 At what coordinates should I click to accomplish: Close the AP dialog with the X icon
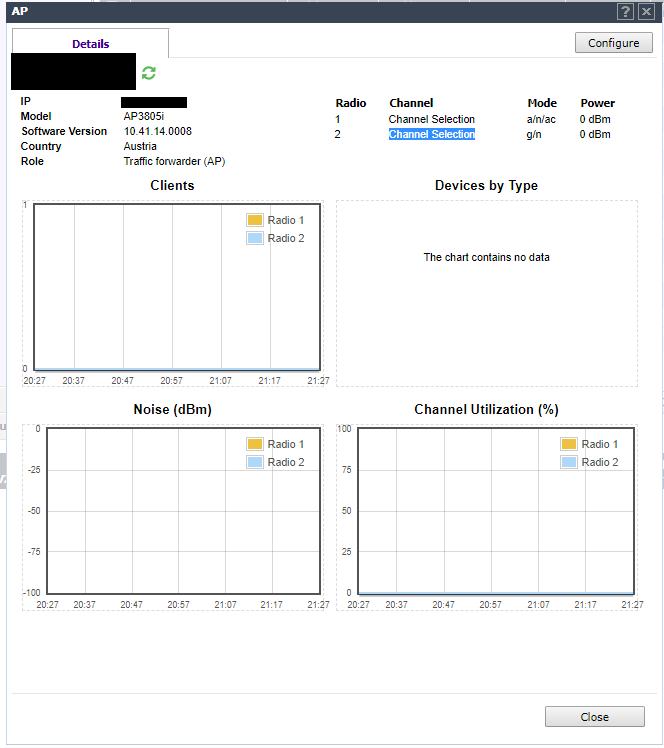(646, 11)
